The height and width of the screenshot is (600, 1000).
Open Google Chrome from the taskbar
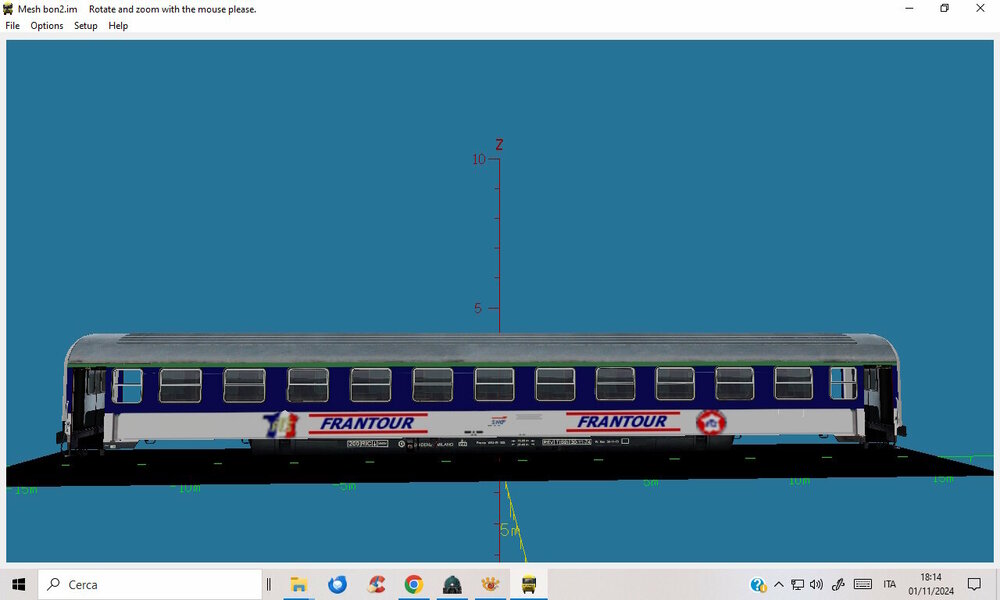(x=414, y=584)
